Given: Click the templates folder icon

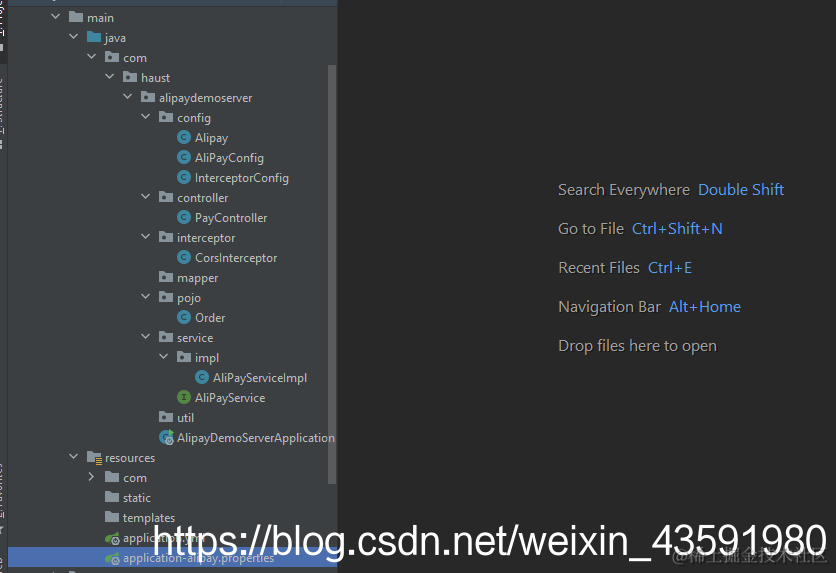Looking at the screenshot, I should (112, 517).
